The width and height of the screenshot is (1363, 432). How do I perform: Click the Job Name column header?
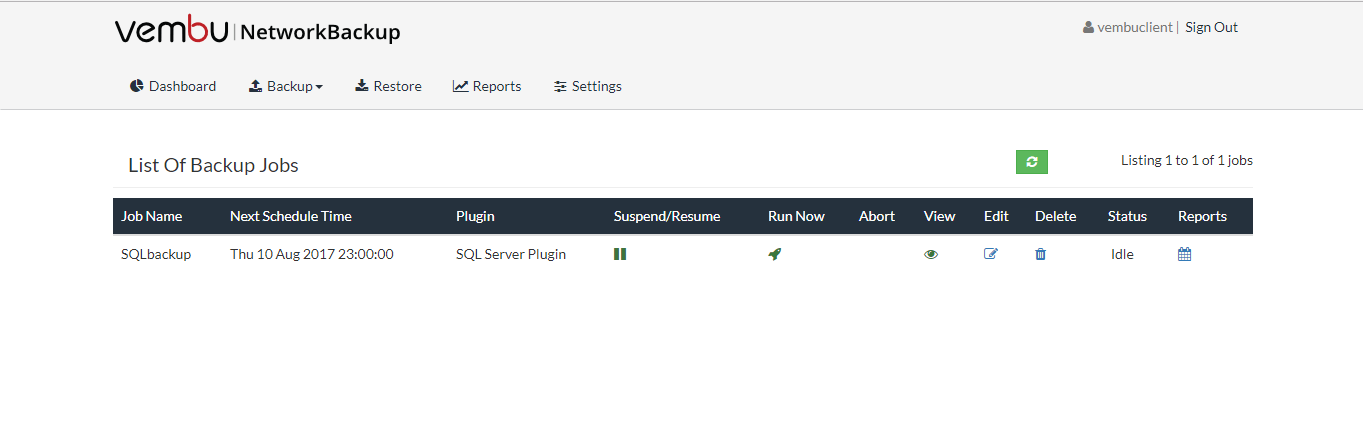point(152,216)
